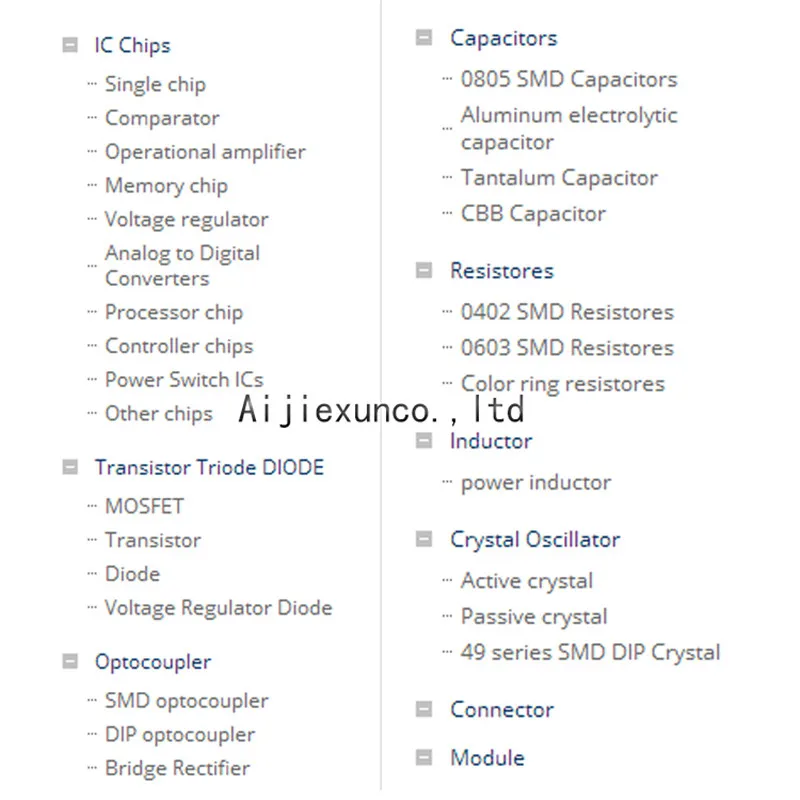
Task: Select the Tantalum Capacitor entry
Action: click(x=559, y=178)
